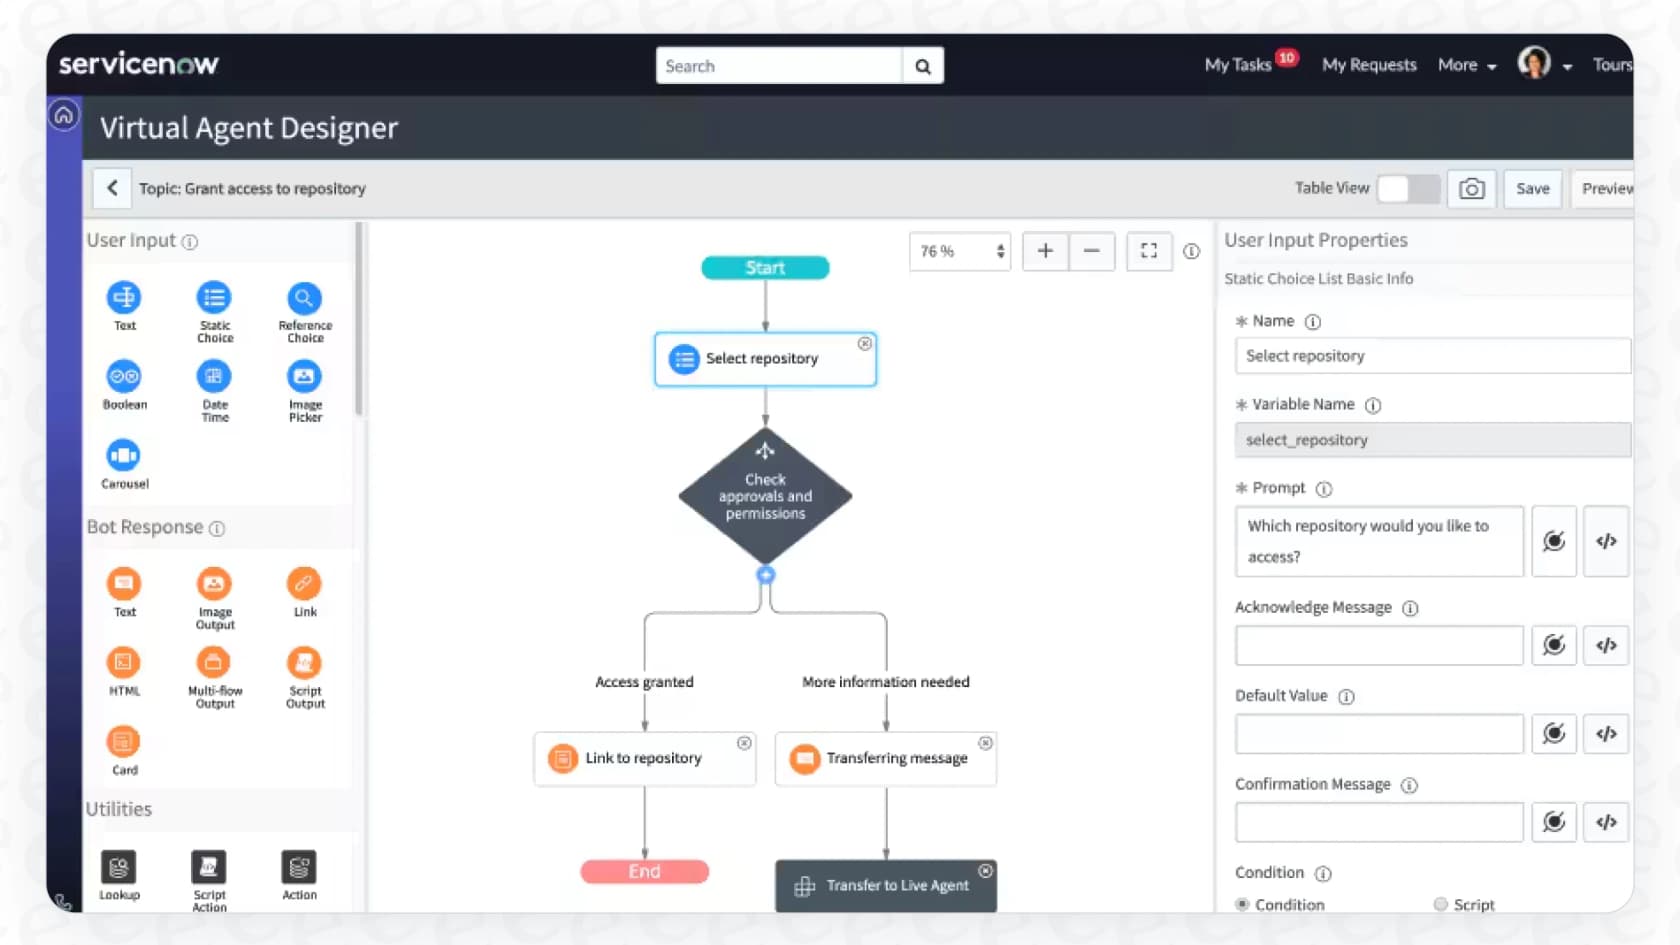1680x945 pixels.
Task: Select the User Input Text icon
Action: tap(124, 297)
